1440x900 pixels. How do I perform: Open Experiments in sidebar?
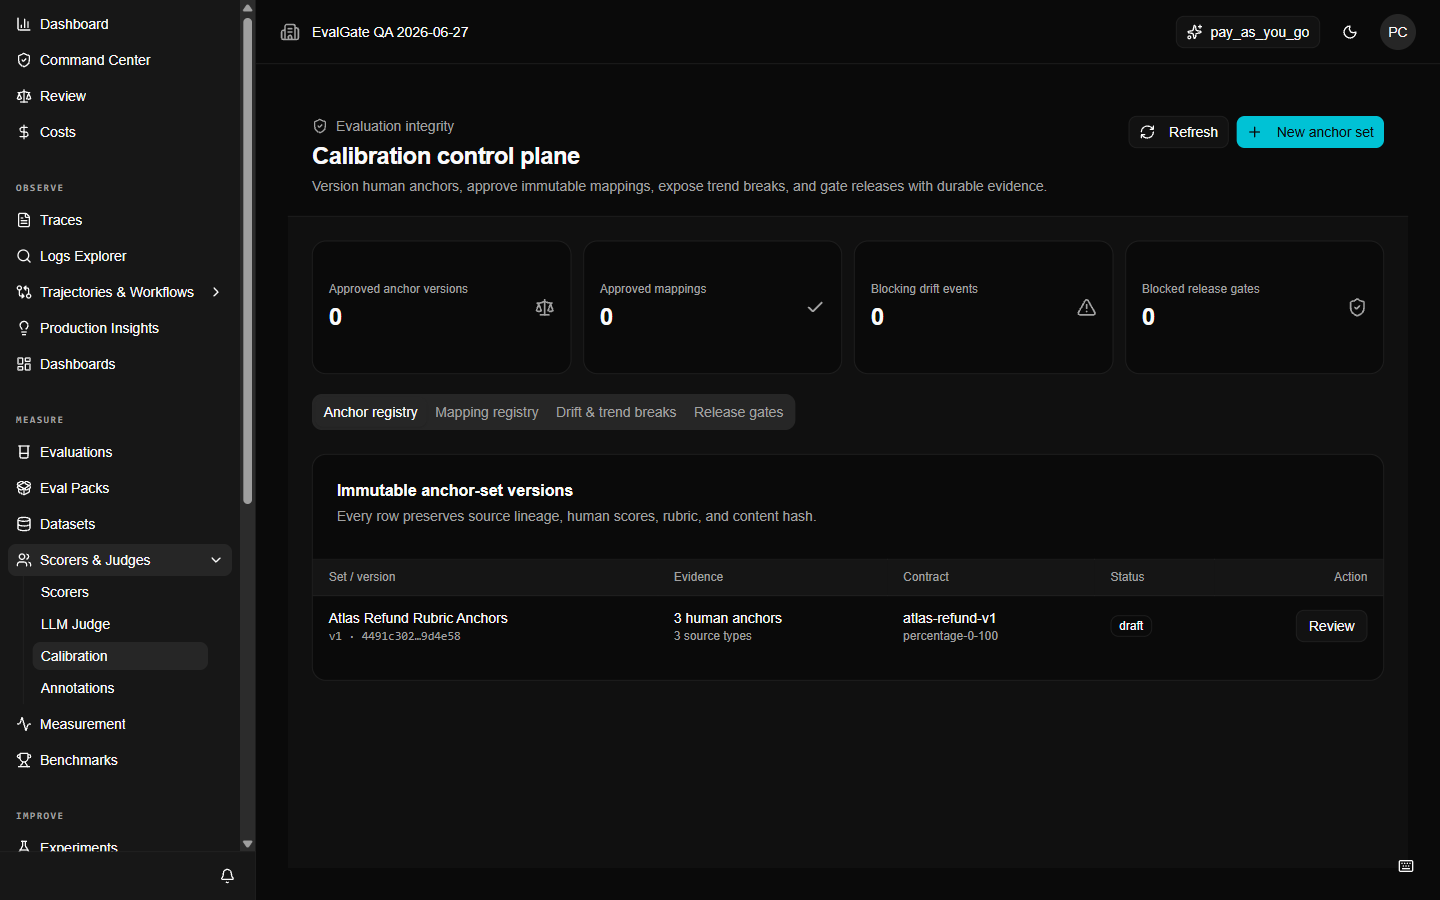[x=78, y=846]
